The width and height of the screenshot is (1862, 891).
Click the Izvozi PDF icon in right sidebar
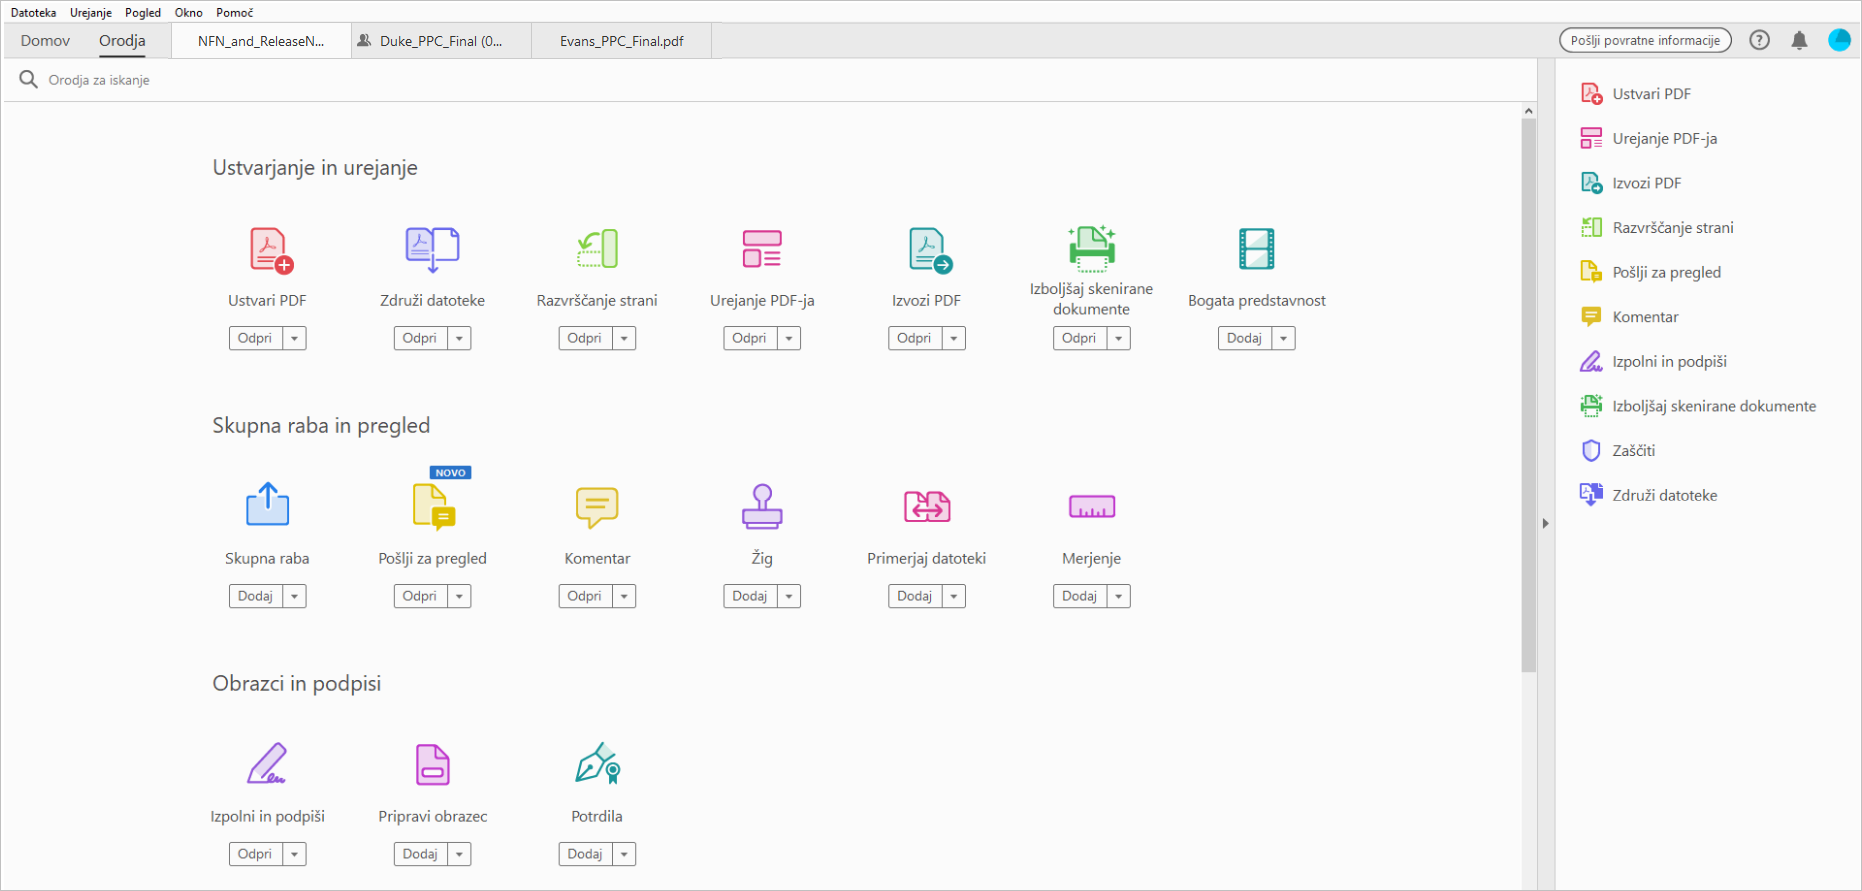point(1591,183)
